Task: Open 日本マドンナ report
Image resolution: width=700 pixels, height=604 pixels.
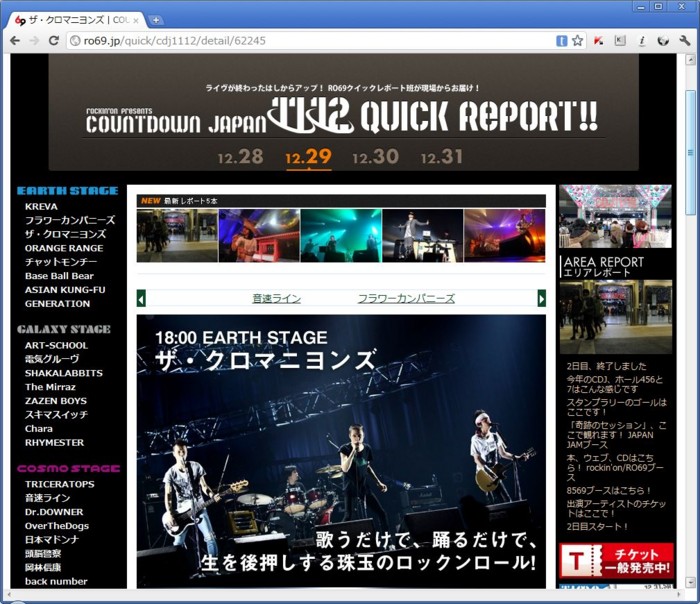Action: tap(52, 540)
